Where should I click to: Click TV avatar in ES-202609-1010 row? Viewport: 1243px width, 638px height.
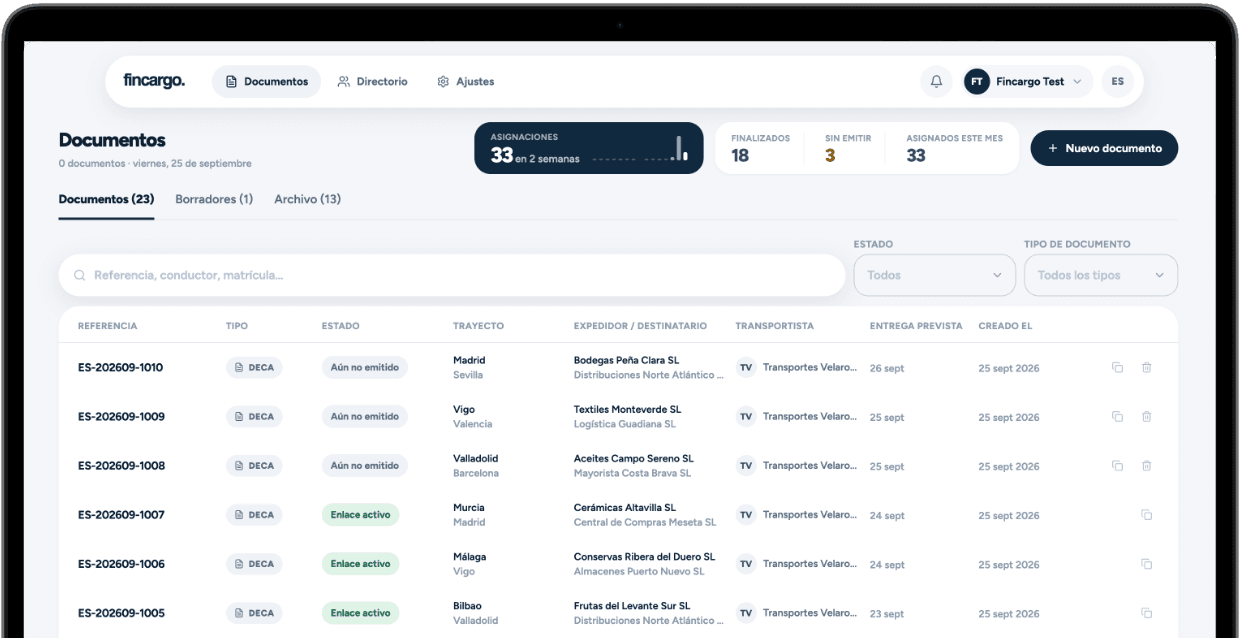[x=746, y=367]
